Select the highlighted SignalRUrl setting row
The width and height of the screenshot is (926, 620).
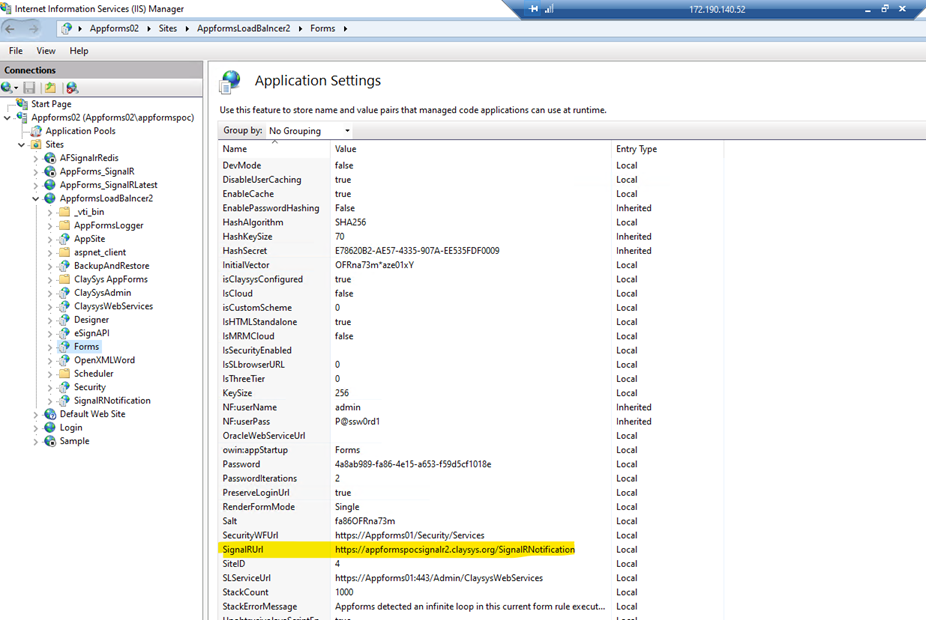pos(455,550)
